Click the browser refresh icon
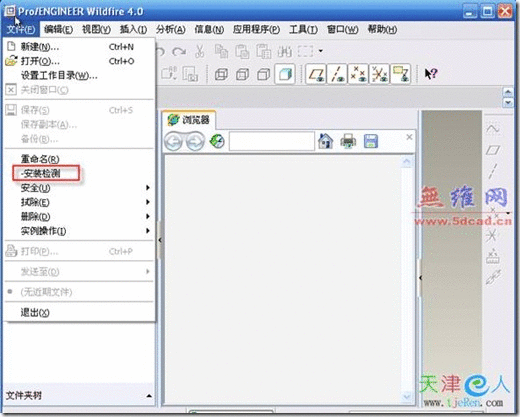The height and width of the screenshot is (417, 520). pyautogui.click(x=217, y=141)
